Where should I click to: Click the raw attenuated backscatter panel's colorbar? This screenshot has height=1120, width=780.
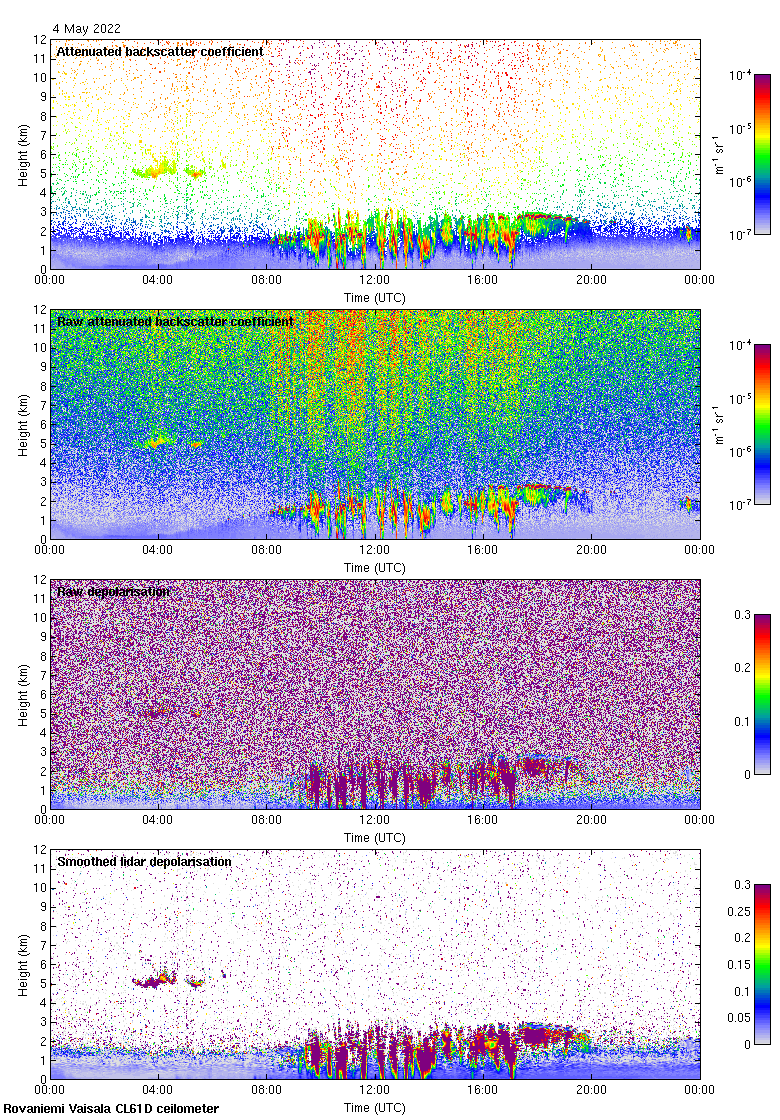[762, 424]
